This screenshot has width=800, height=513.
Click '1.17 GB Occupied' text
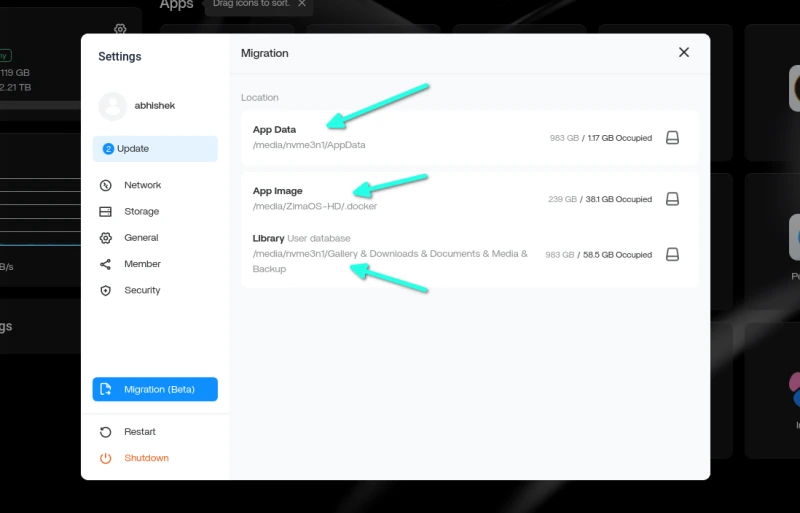pos(619,138)
